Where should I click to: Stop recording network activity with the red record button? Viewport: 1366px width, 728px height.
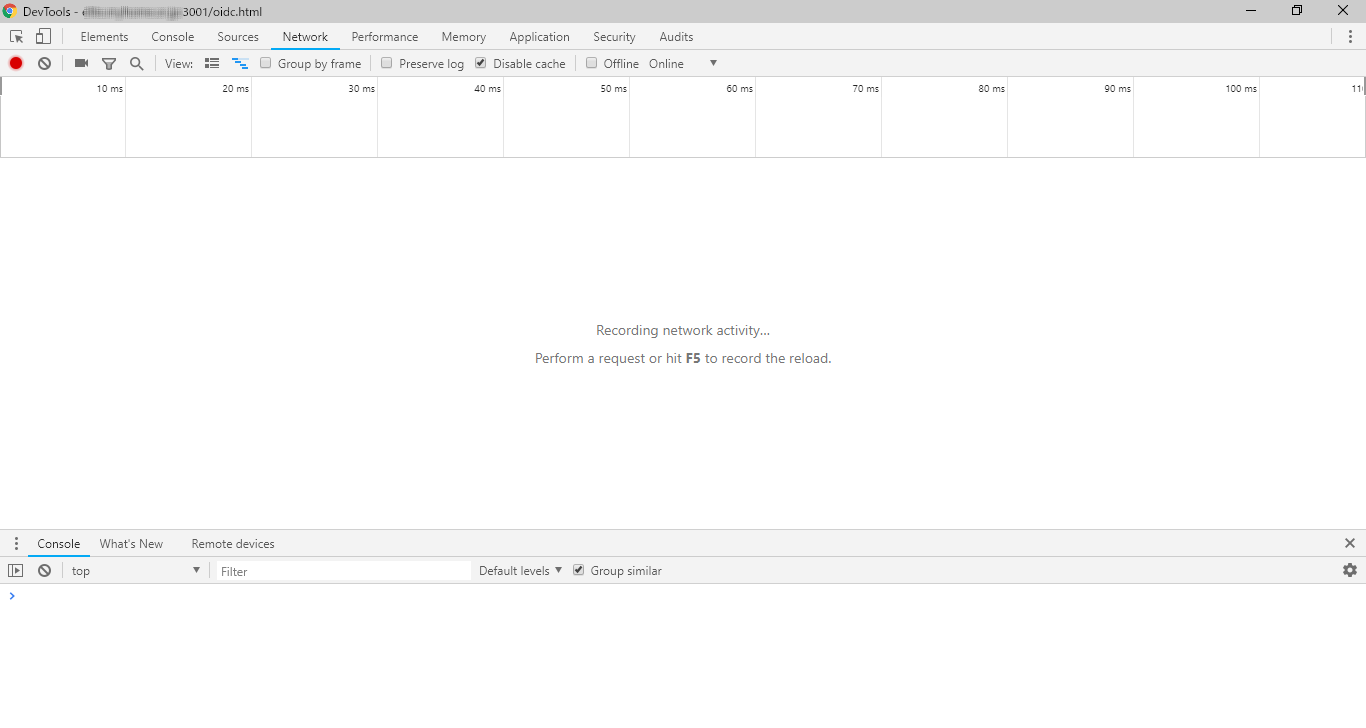(15, 63)
